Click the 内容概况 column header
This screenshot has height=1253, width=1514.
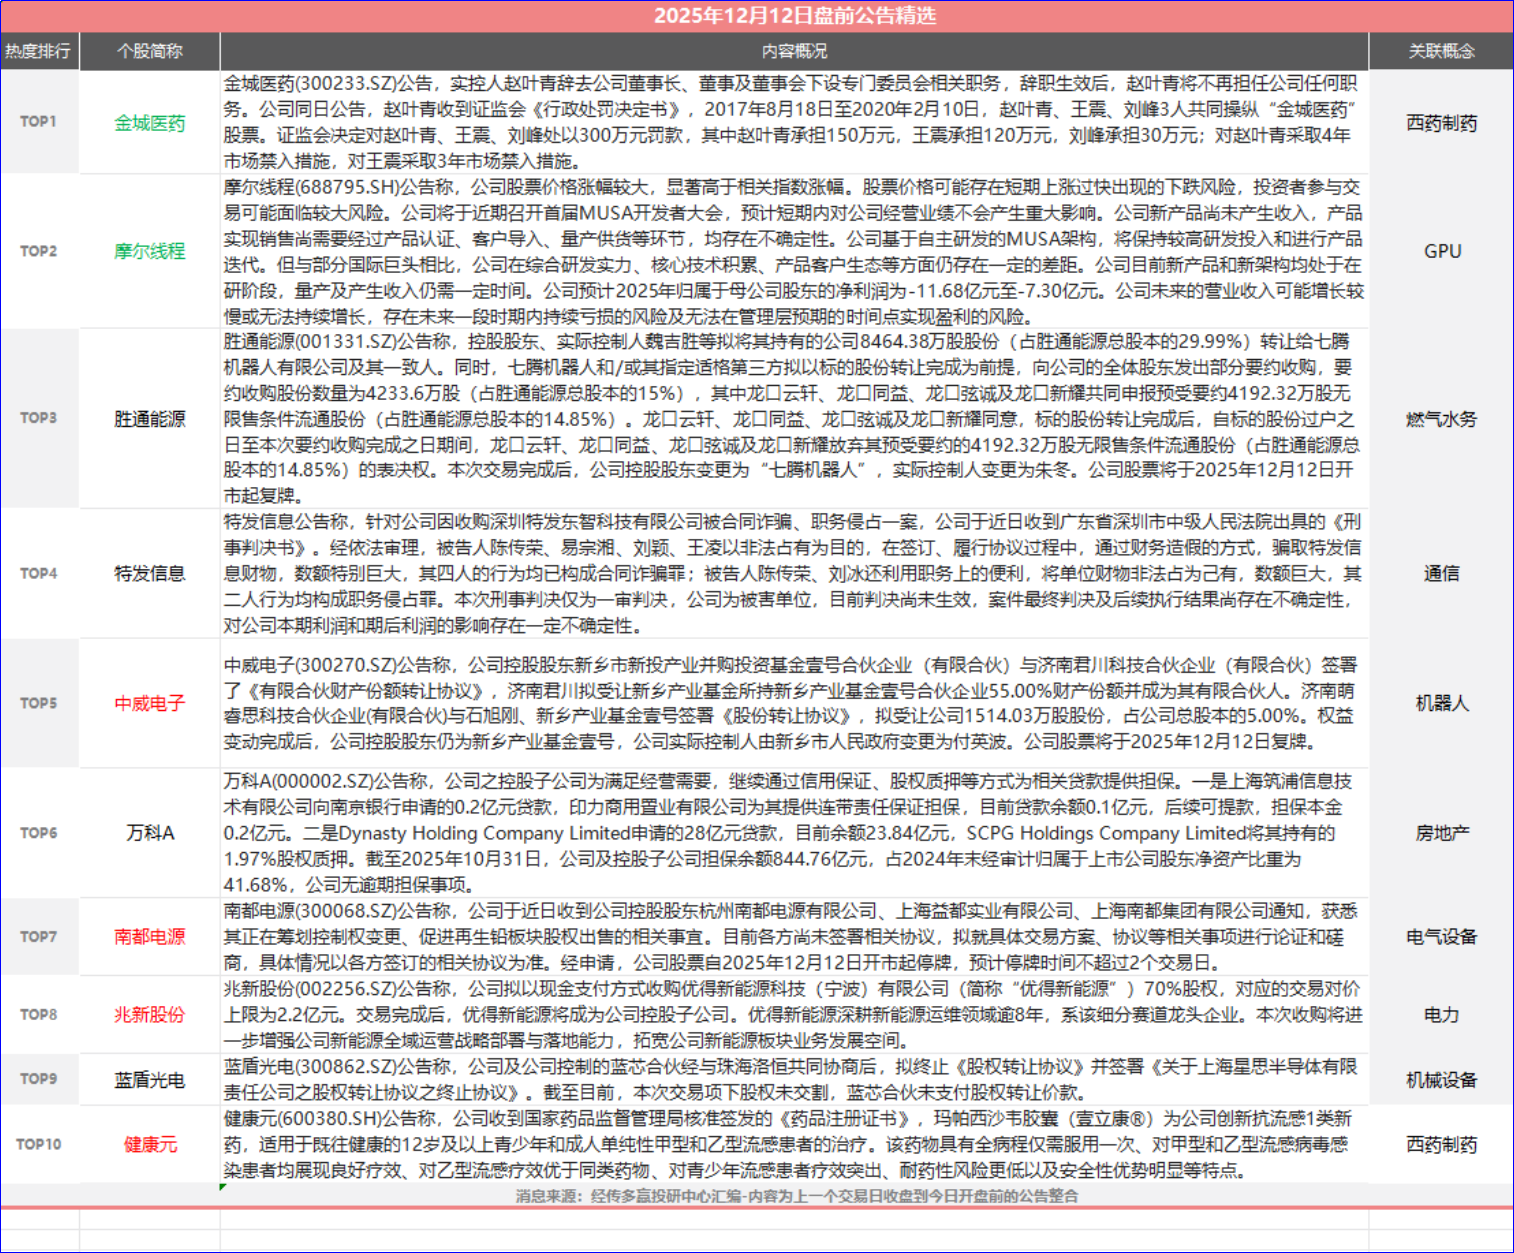point(794,51)
